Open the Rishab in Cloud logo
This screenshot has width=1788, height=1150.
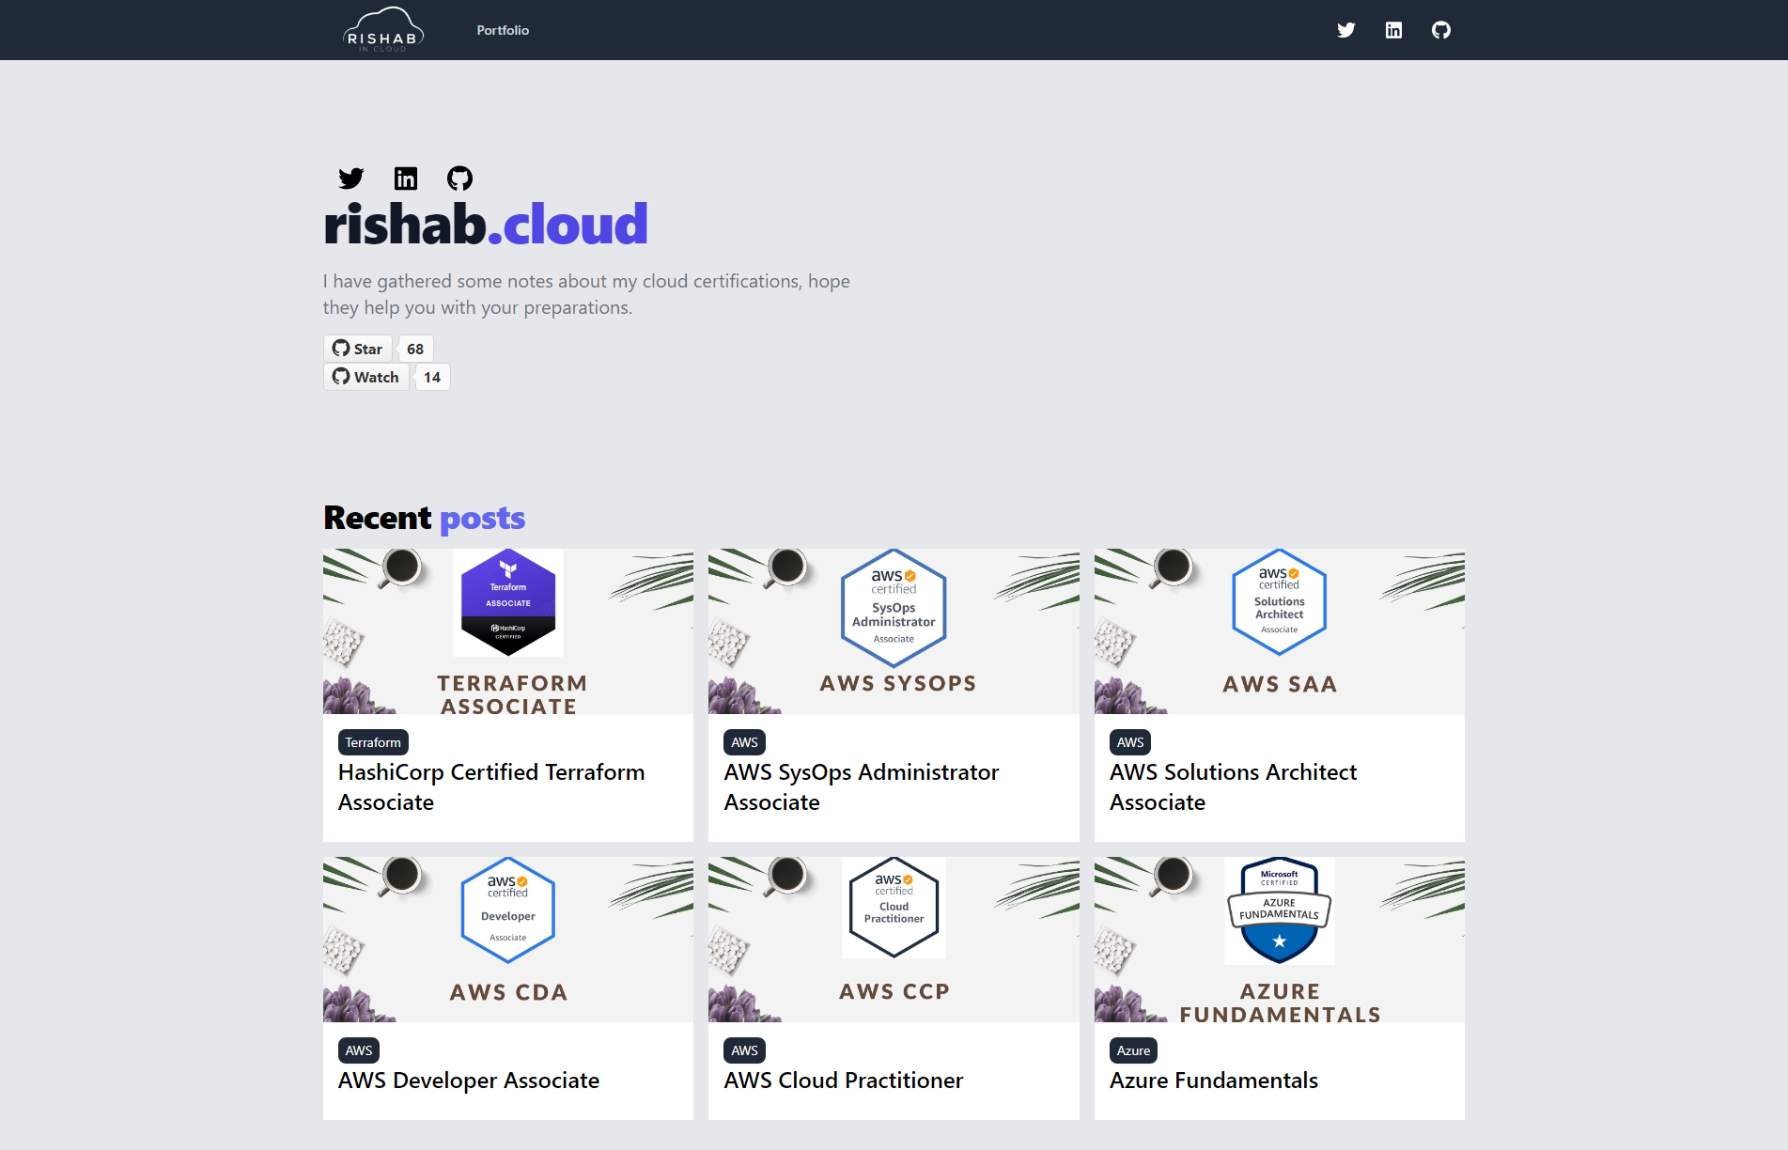pos(383,30)
